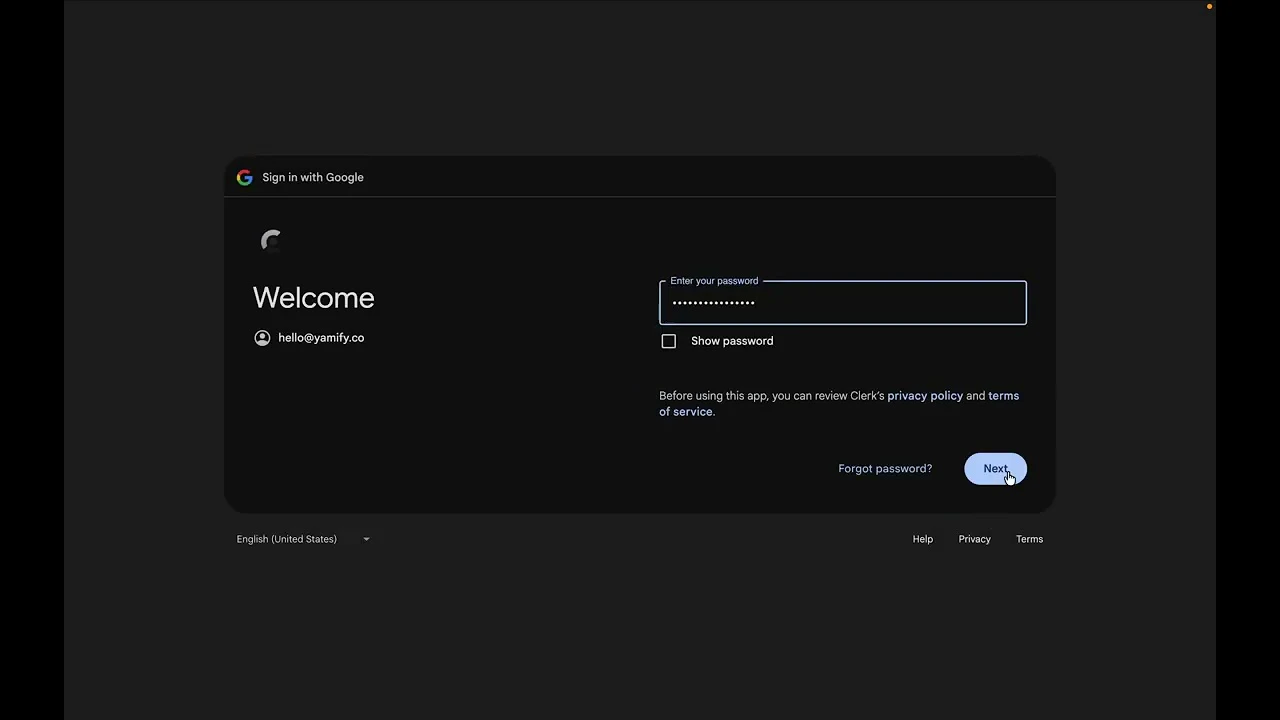
Task: Open the English (United States) language dropdown
Action: [x=303, y=539]
